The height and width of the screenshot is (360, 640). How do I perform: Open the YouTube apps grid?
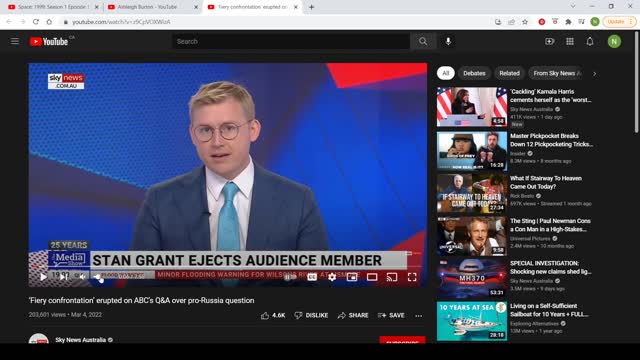pos(570,41)
